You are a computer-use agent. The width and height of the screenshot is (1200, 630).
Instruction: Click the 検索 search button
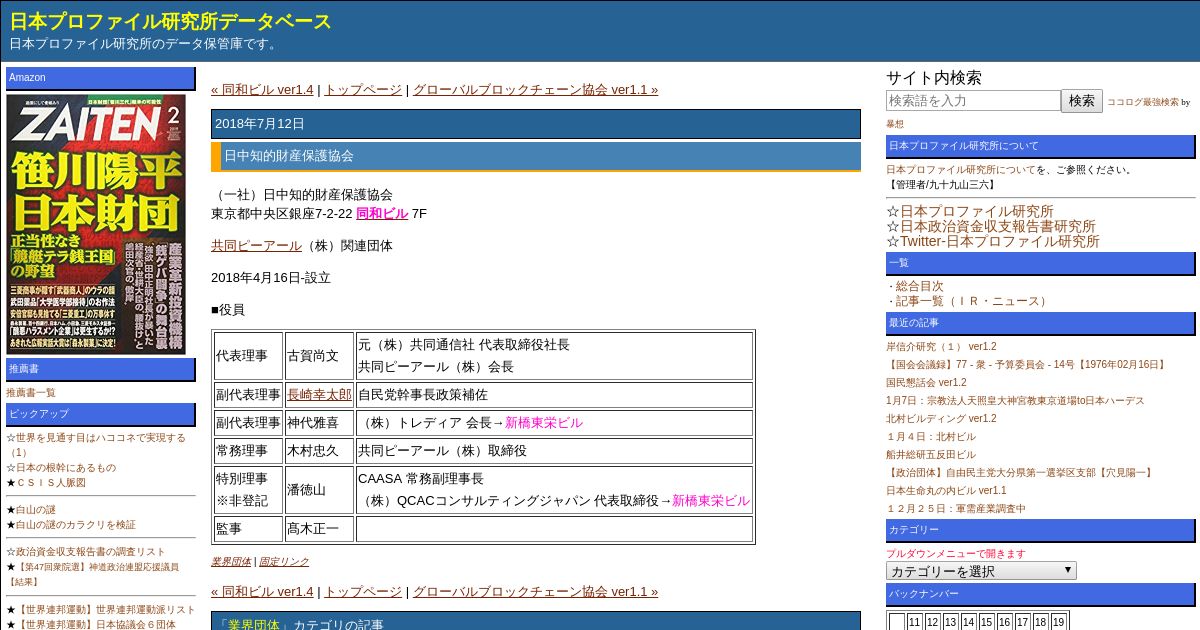1082,101
